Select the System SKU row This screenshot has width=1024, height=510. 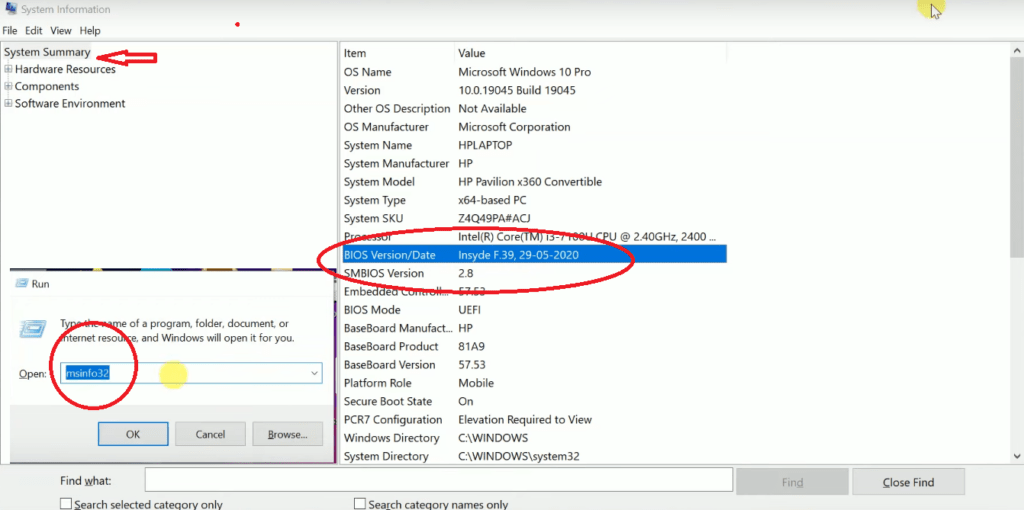tap(534, 218)
